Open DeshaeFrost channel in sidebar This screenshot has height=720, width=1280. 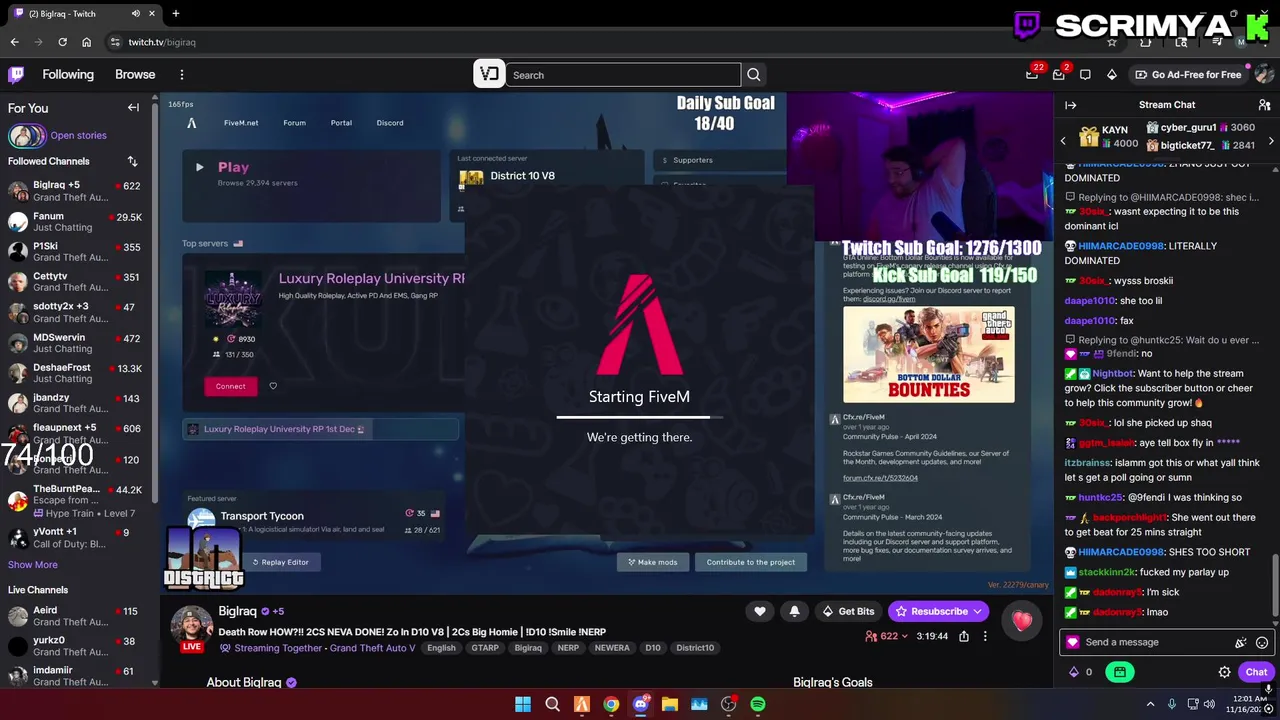76,373
